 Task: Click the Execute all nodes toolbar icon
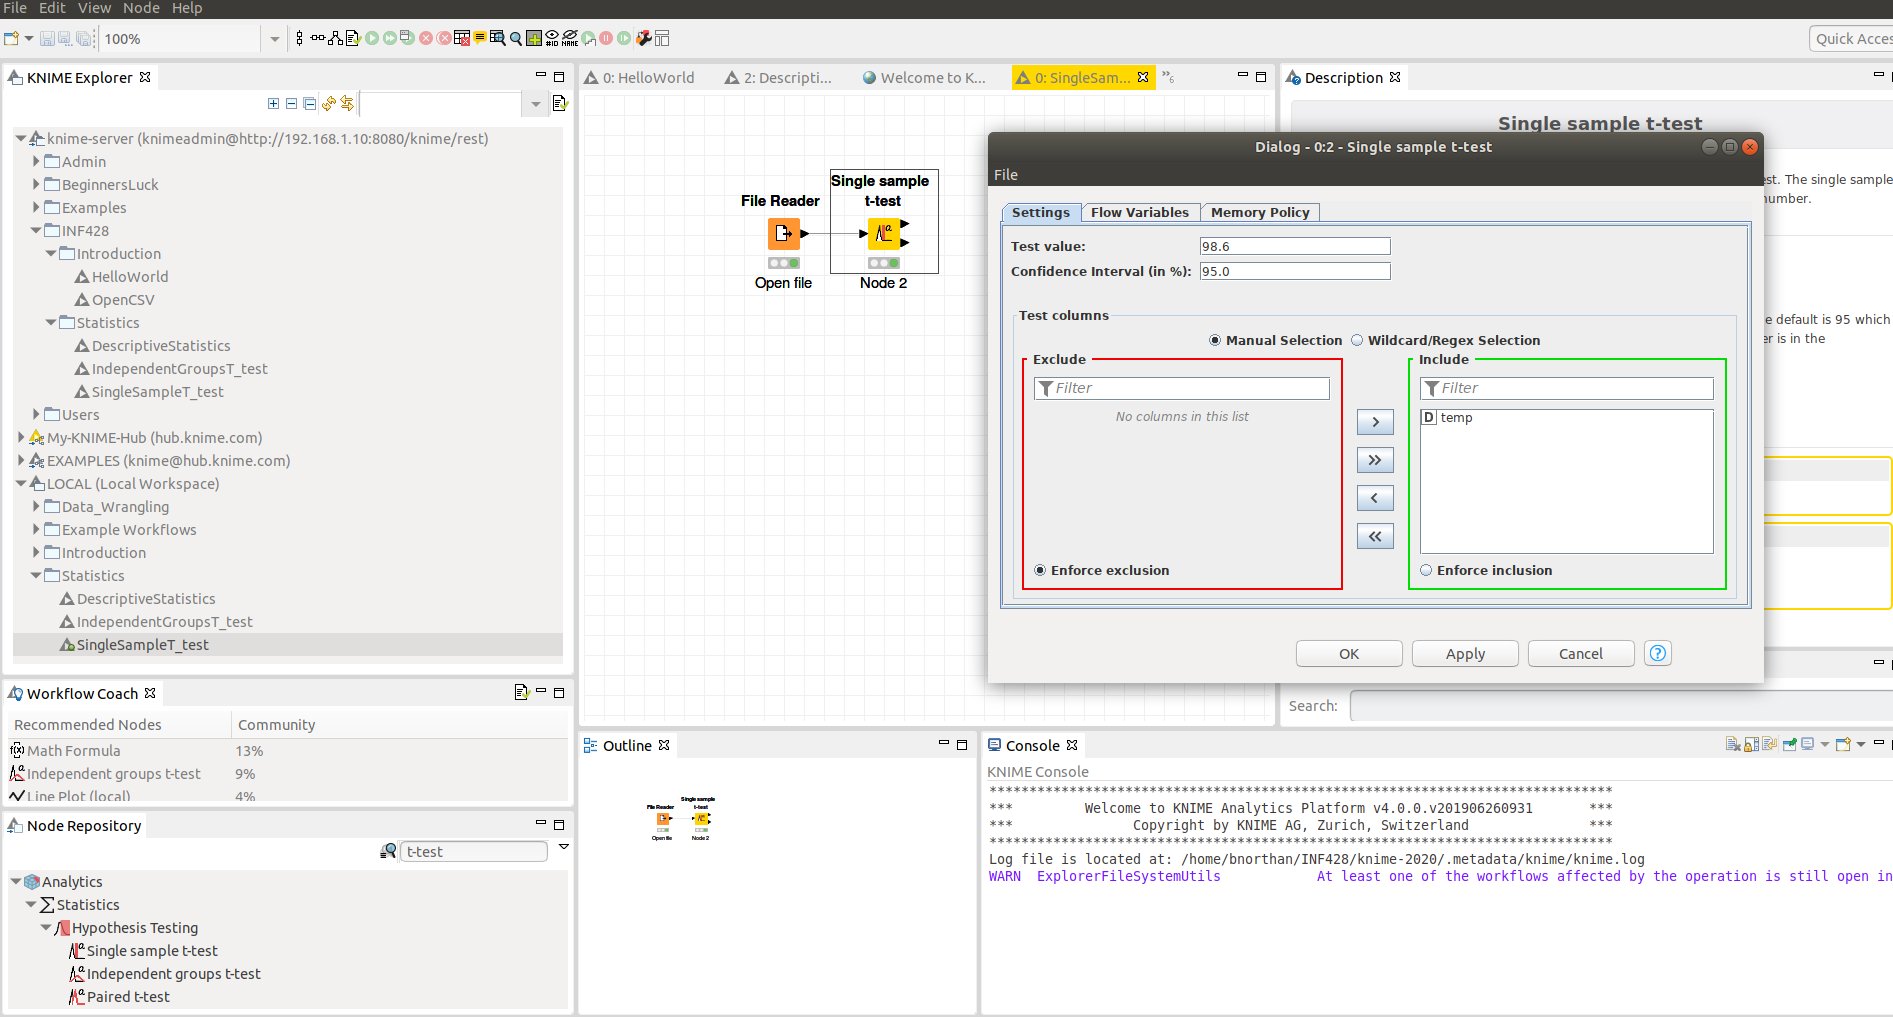[x=390, y=39]
